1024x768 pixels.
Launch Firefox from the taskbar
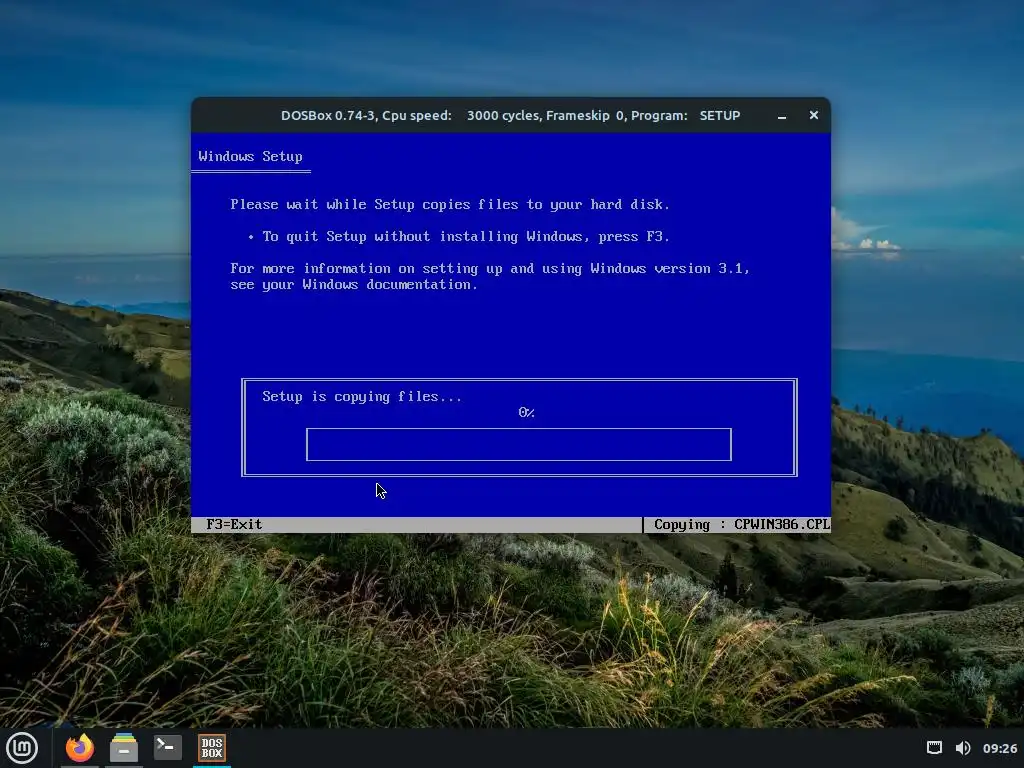(80, 748)
